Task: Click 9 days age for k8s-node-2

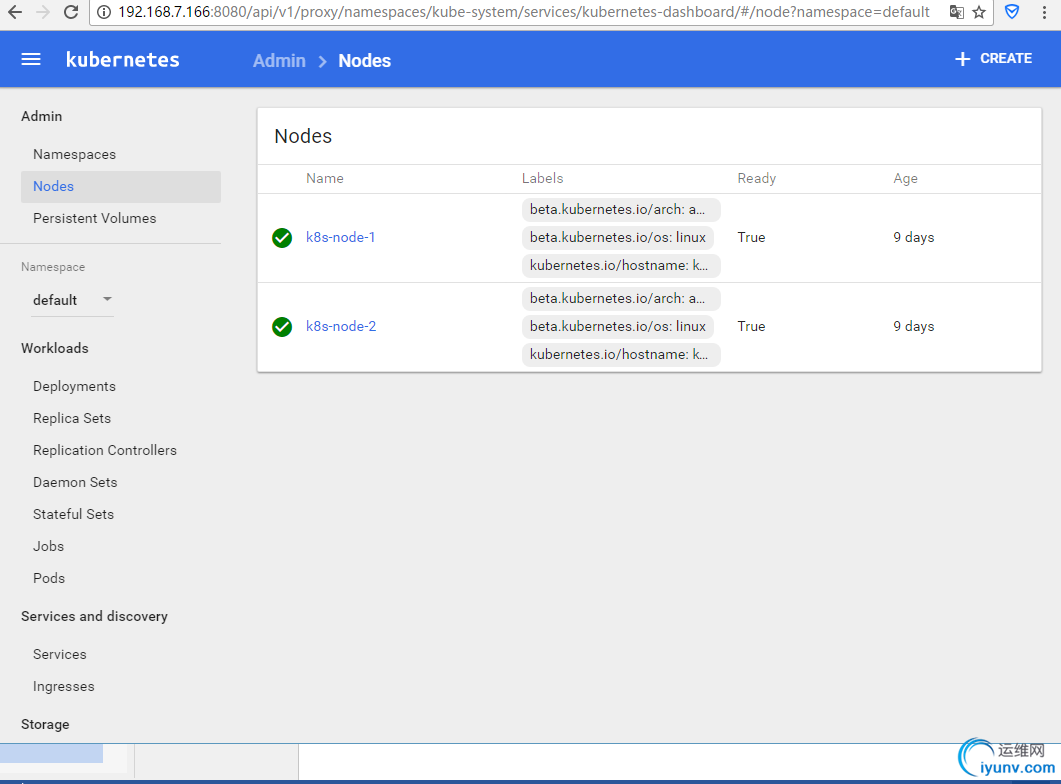Action: (x=913, y=326)
